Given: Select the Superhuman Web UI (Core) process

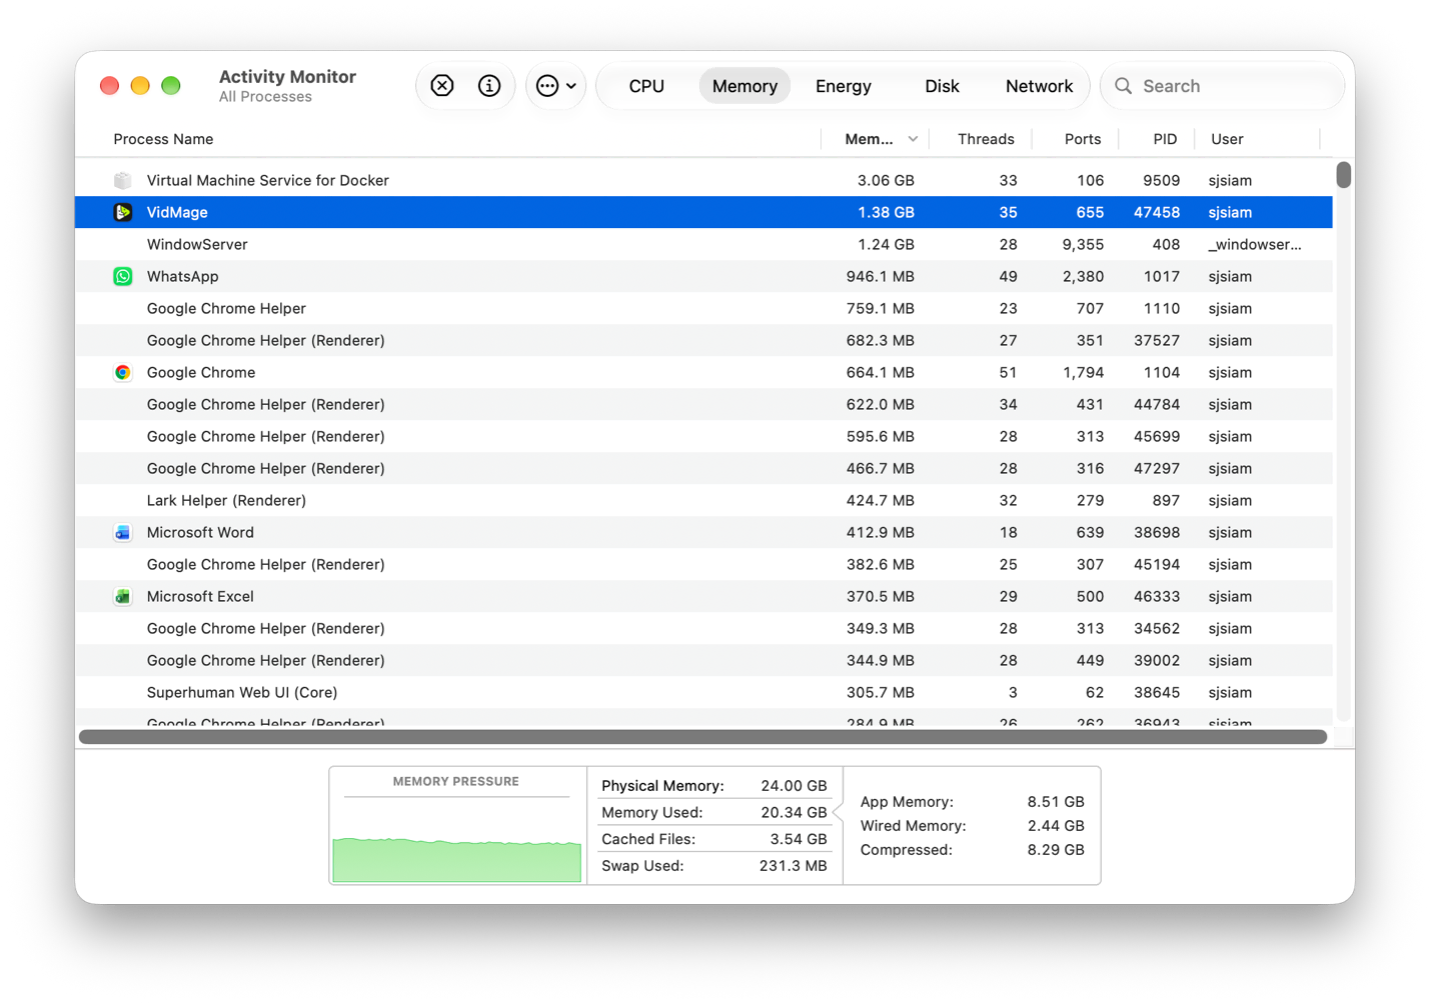Looking at the screenshot, I should 704,692.
